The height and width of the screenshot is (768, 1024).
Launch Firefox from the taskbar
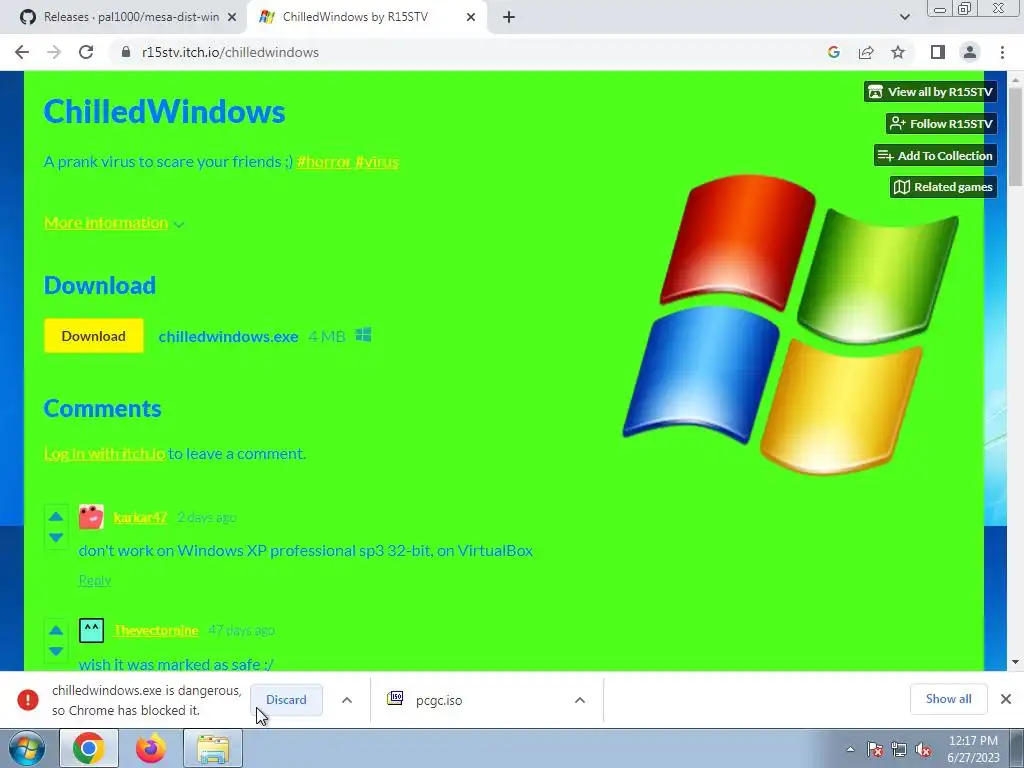pyautogui.click(x=151, y=748)
